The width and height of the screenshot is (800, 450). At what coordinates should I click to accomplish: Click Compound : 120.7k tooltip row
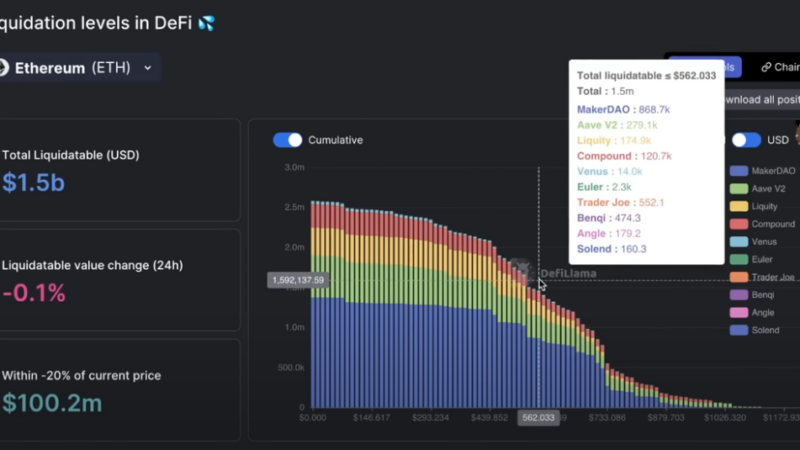coord(624,156)
